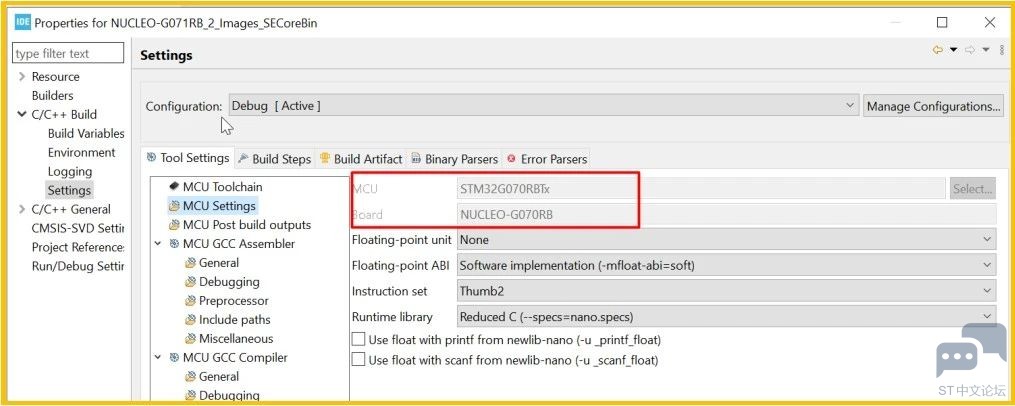Click the assembler General option icon
This screenshot has height=406, width=1015.
[x=190, y=263]
